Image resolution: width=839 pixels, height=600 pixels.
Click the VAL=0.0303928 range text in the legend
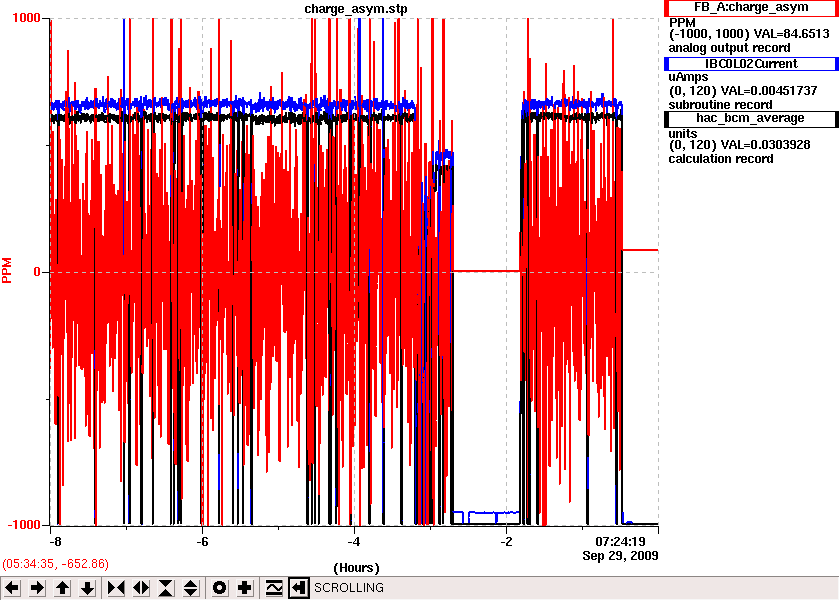(739, 145)
